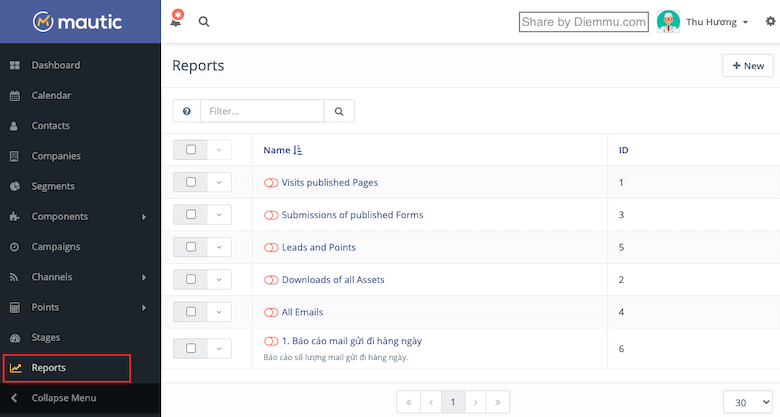Click the Dashboard grid icon
The height and width of the screenshot is (417, 780).
15,65
